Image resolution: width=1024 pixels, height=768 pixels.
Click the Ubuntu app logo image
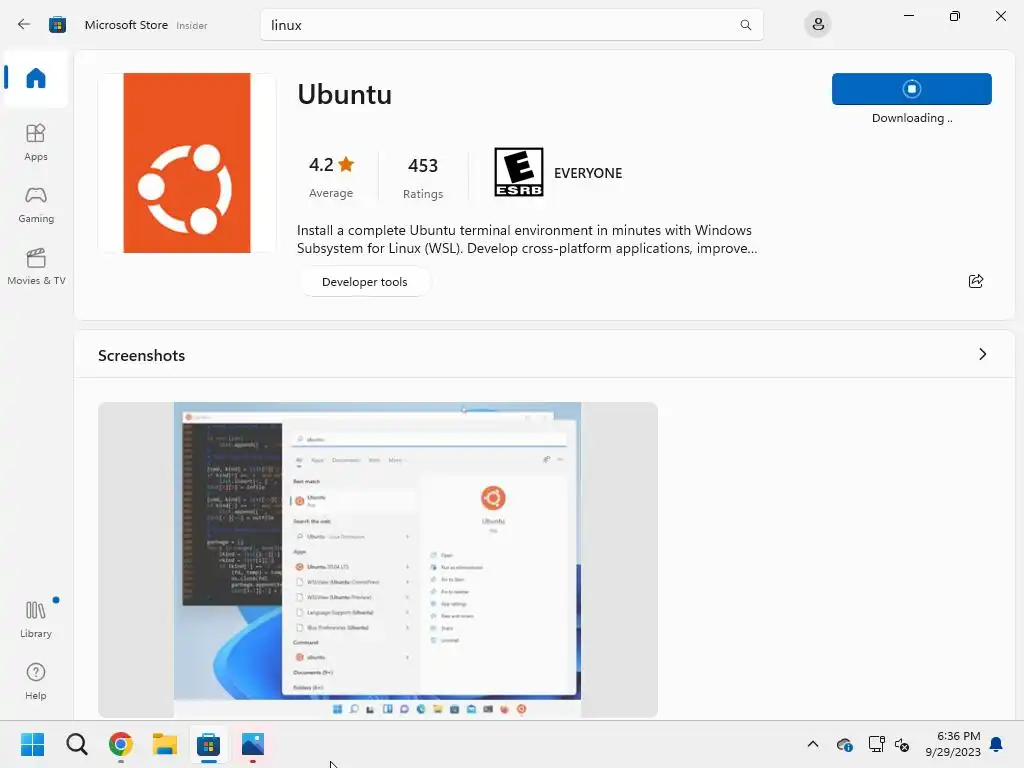(x=187, y=163)
